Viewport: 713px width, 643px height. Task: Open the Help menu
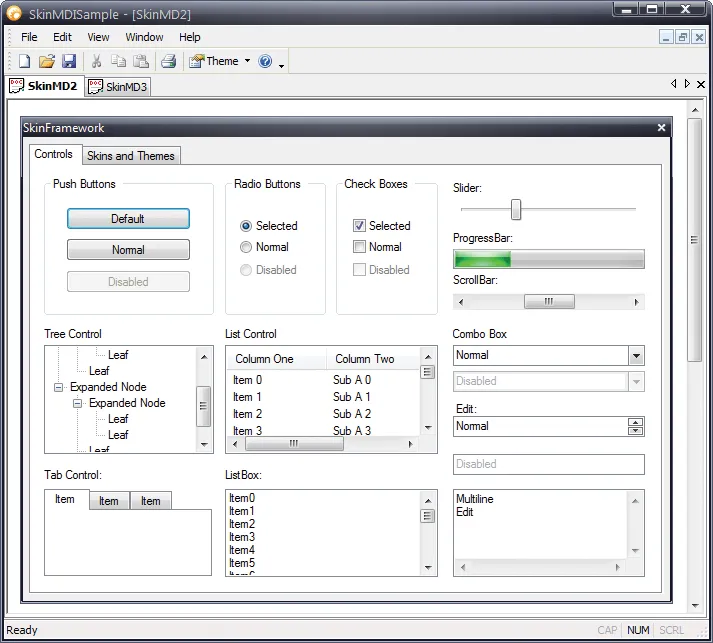[190, 37]
